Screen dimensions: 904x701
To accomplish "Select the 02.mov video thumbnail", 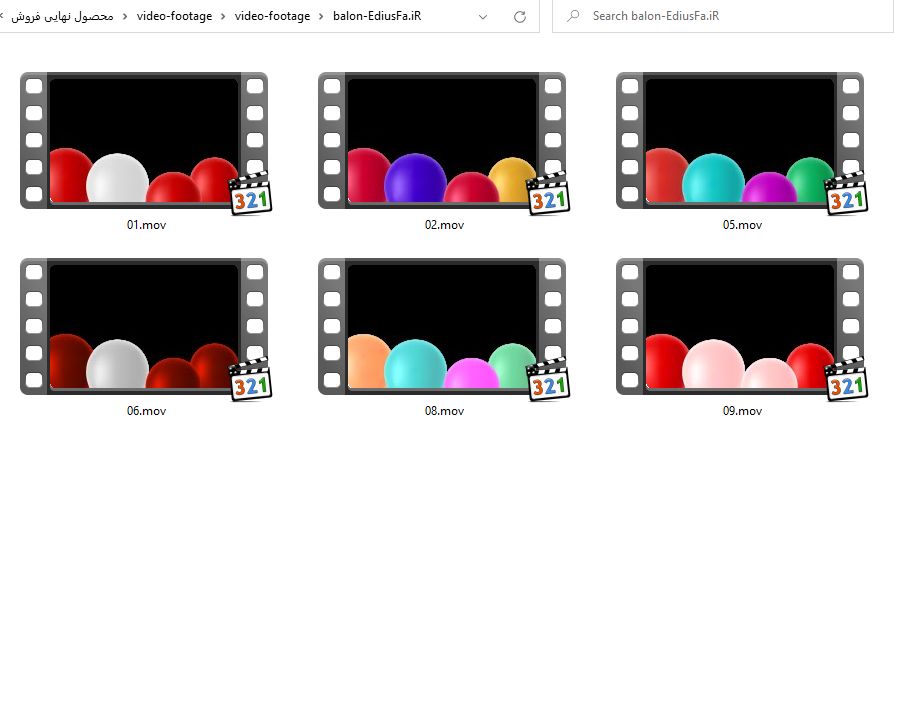I will (442, 140).
